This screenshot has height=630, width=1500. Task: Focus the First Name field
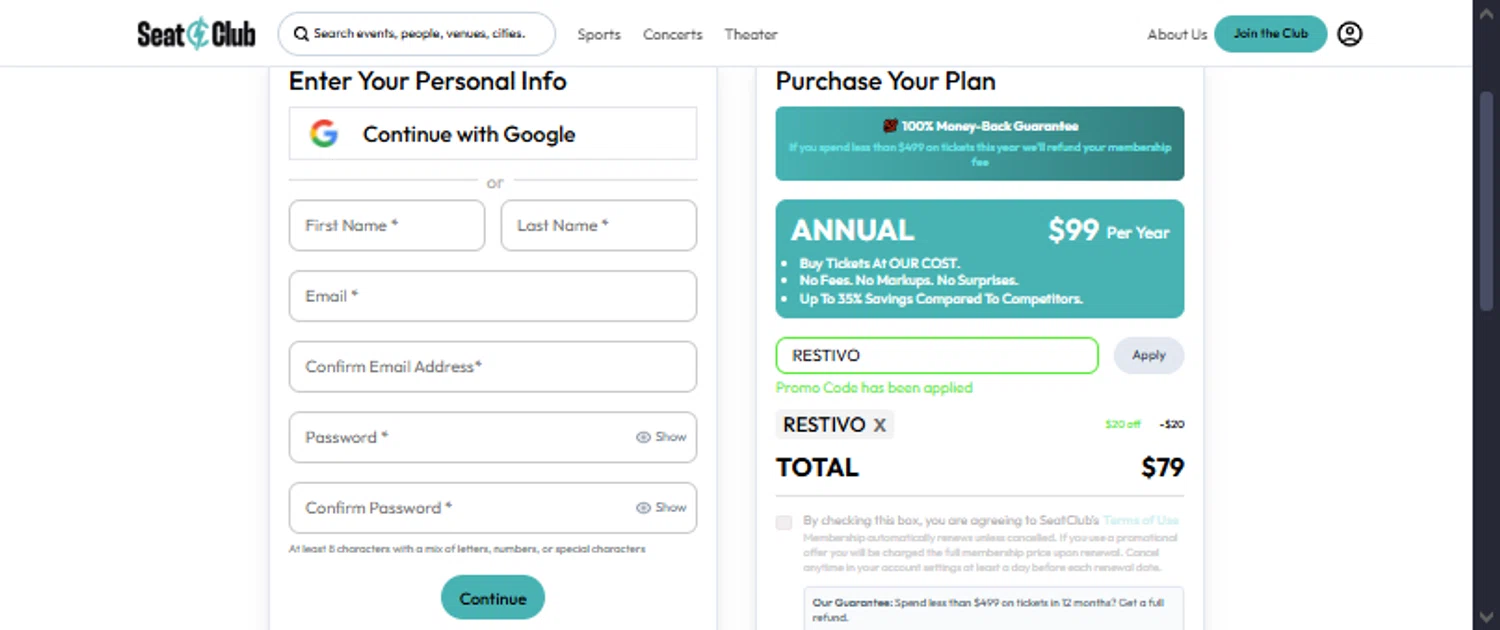click(386, 226)
